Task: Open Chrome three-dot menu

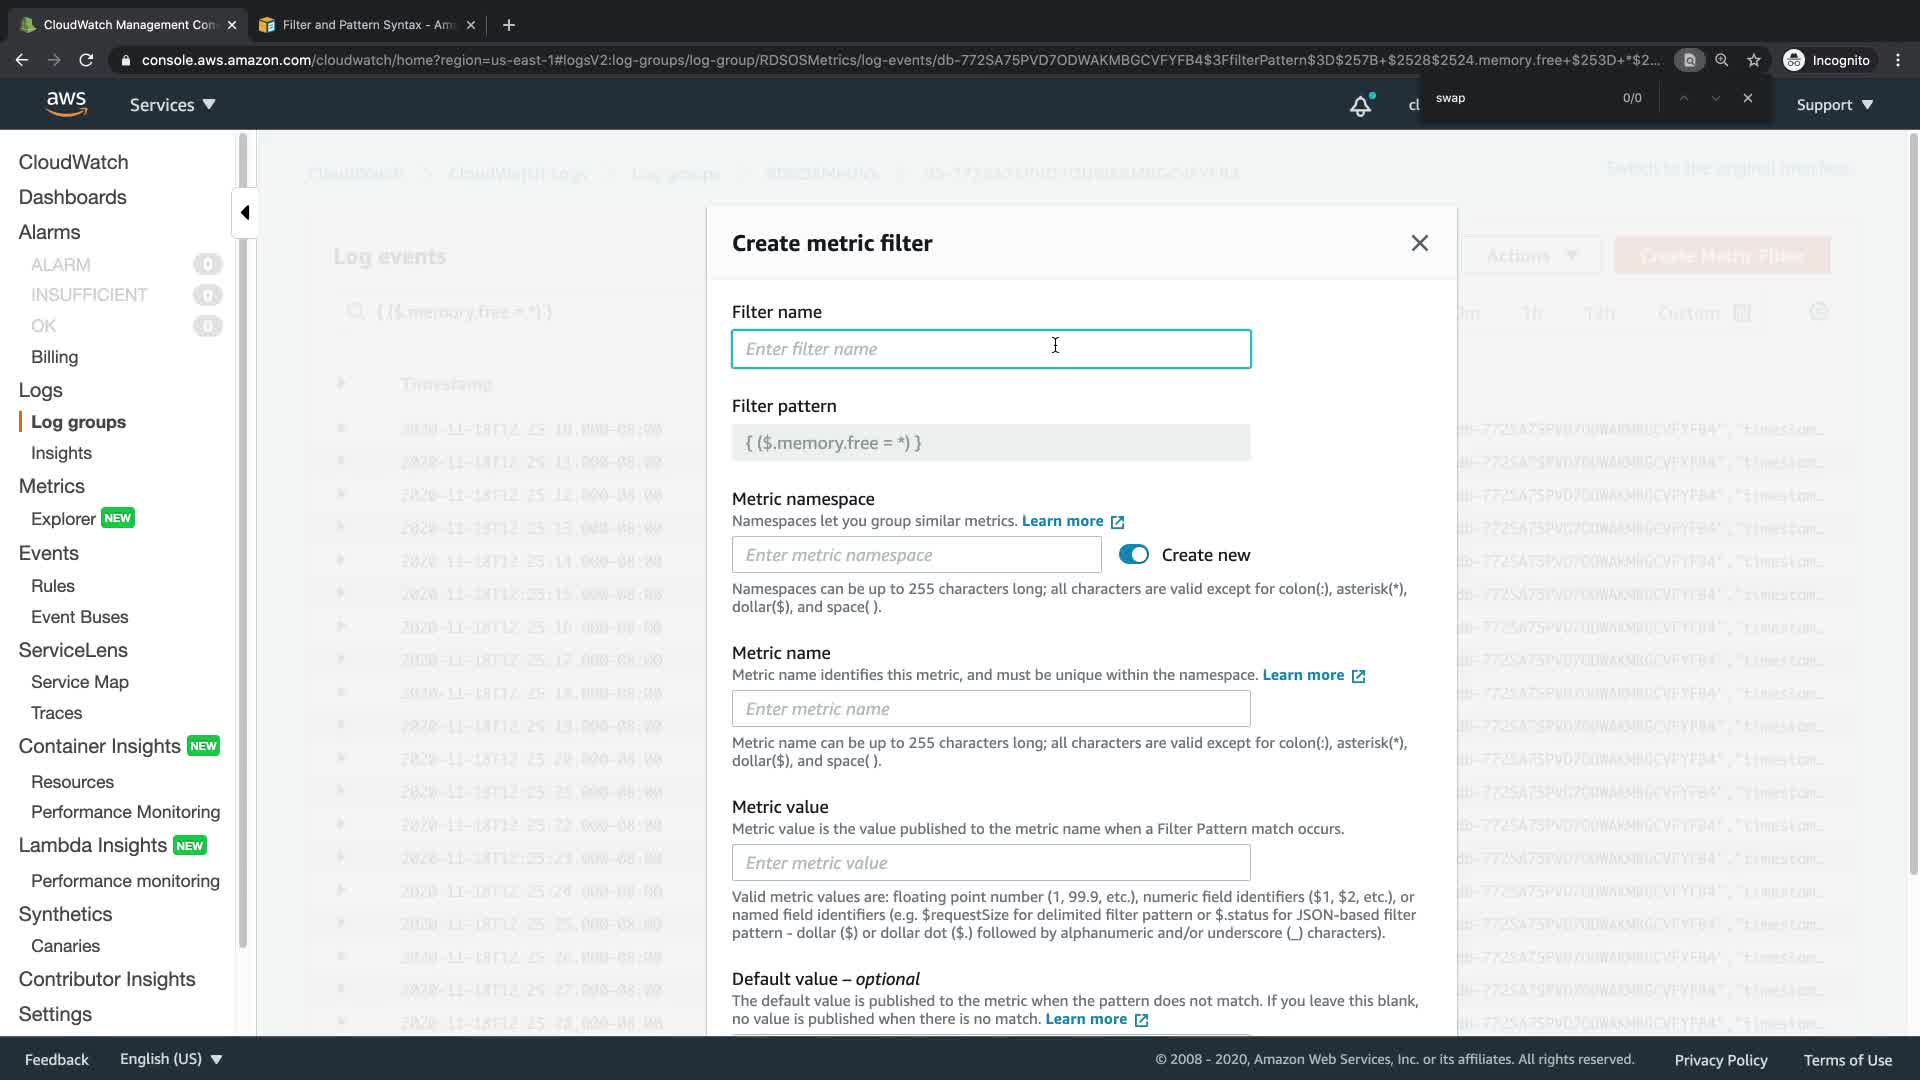Action: [x=1898, y=60]
